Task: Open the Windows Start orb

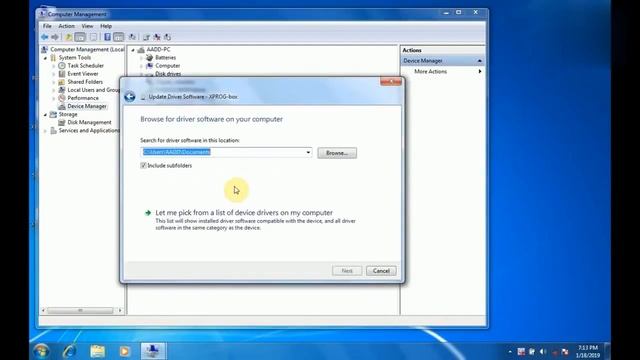Action: click(x=41, y=351)
